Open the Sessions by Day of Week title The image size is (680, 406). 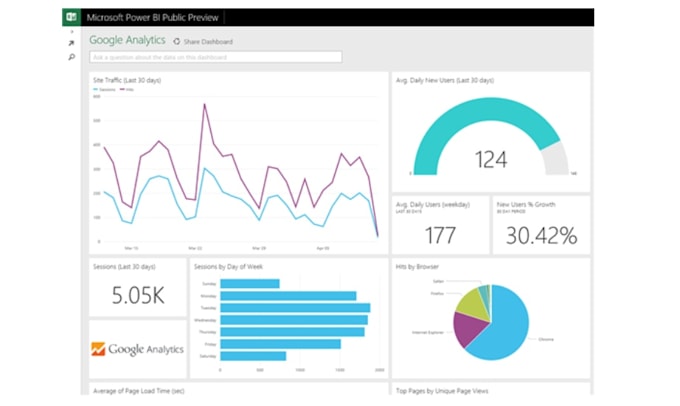pyautogui.click(x=228, y=267)
